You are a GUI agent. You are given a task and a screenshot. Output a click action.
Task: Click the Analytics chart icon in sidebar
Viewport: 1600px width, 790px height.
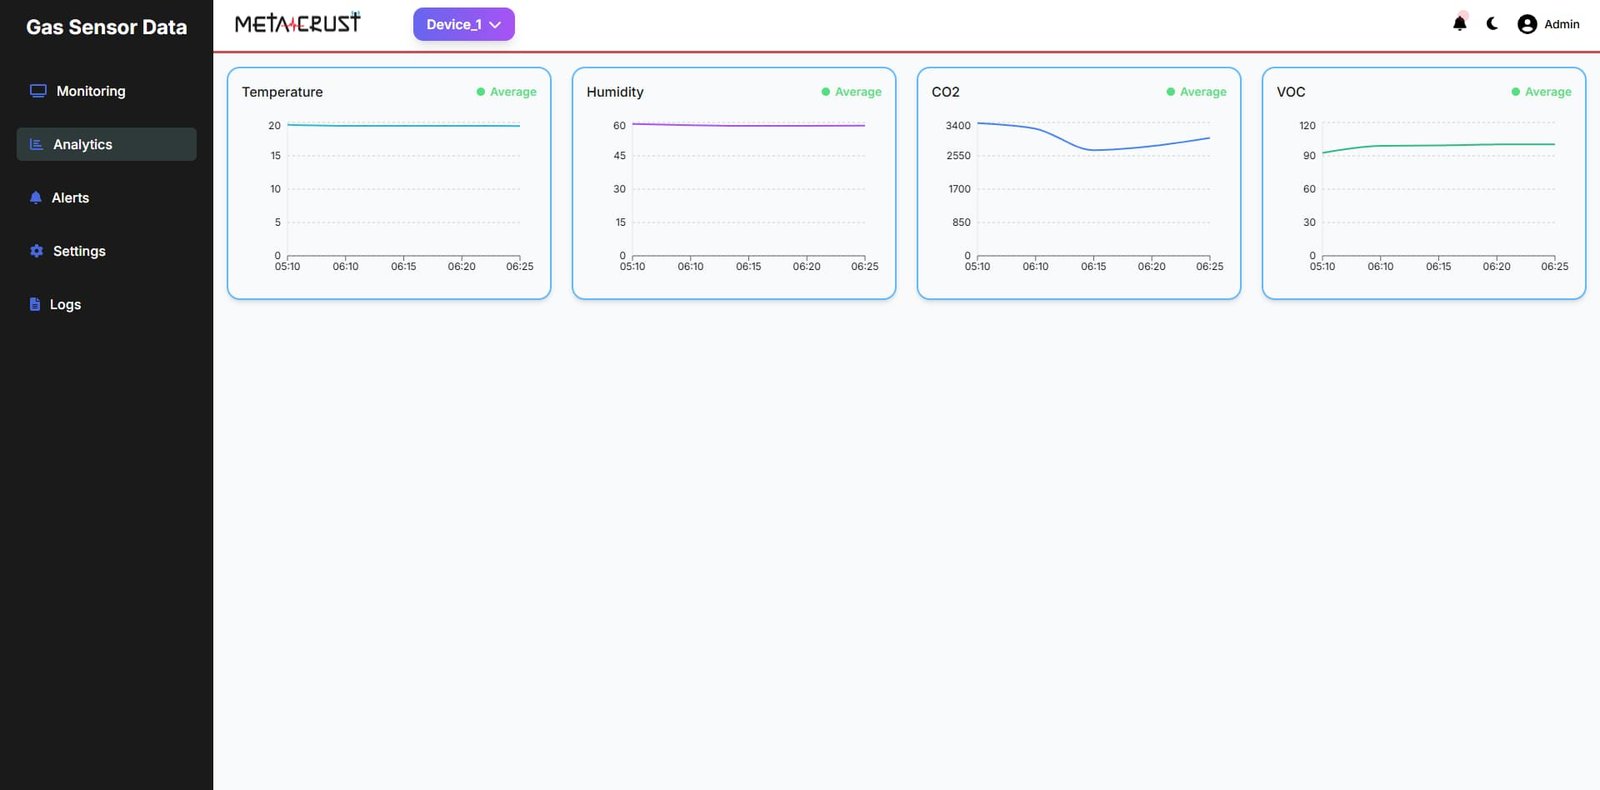click(x=36, y=144)
